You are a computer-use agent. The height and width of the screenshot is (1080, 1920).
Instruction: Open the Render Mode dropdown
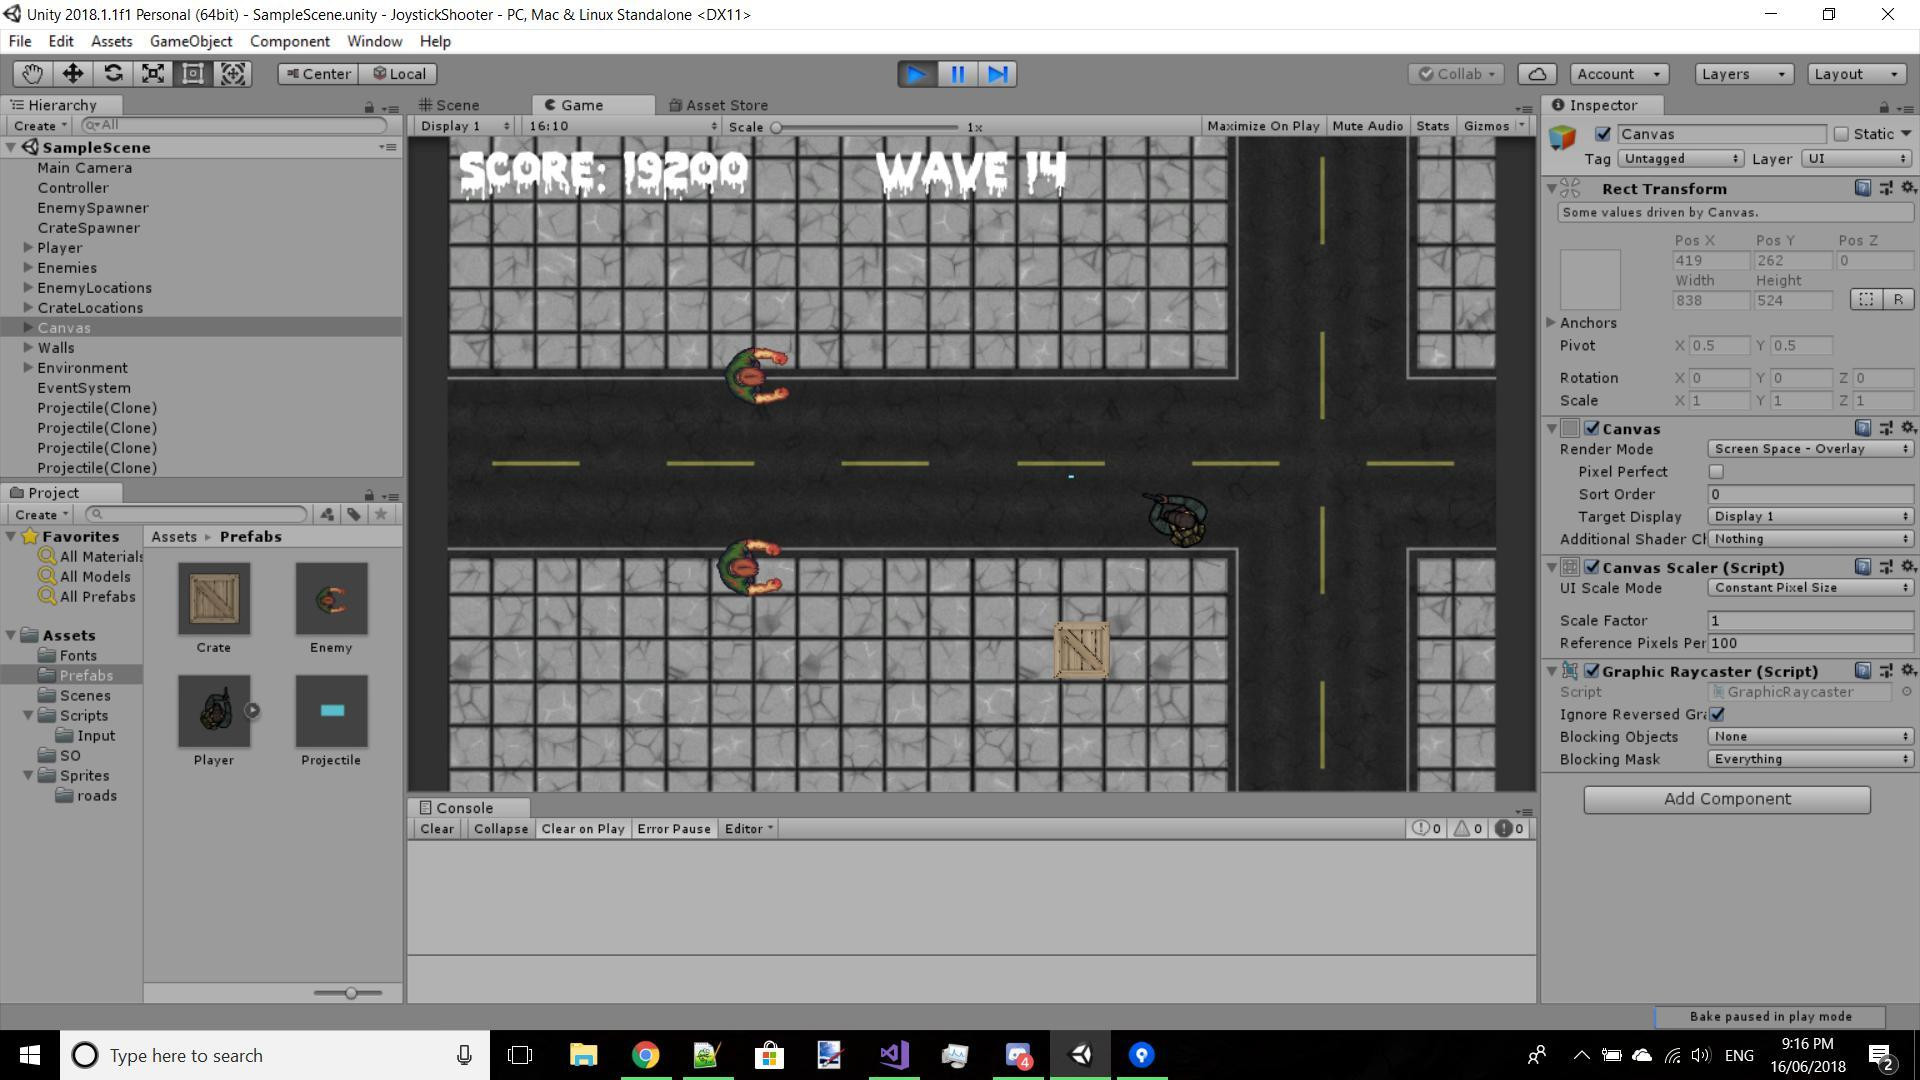pos(1810,449)
